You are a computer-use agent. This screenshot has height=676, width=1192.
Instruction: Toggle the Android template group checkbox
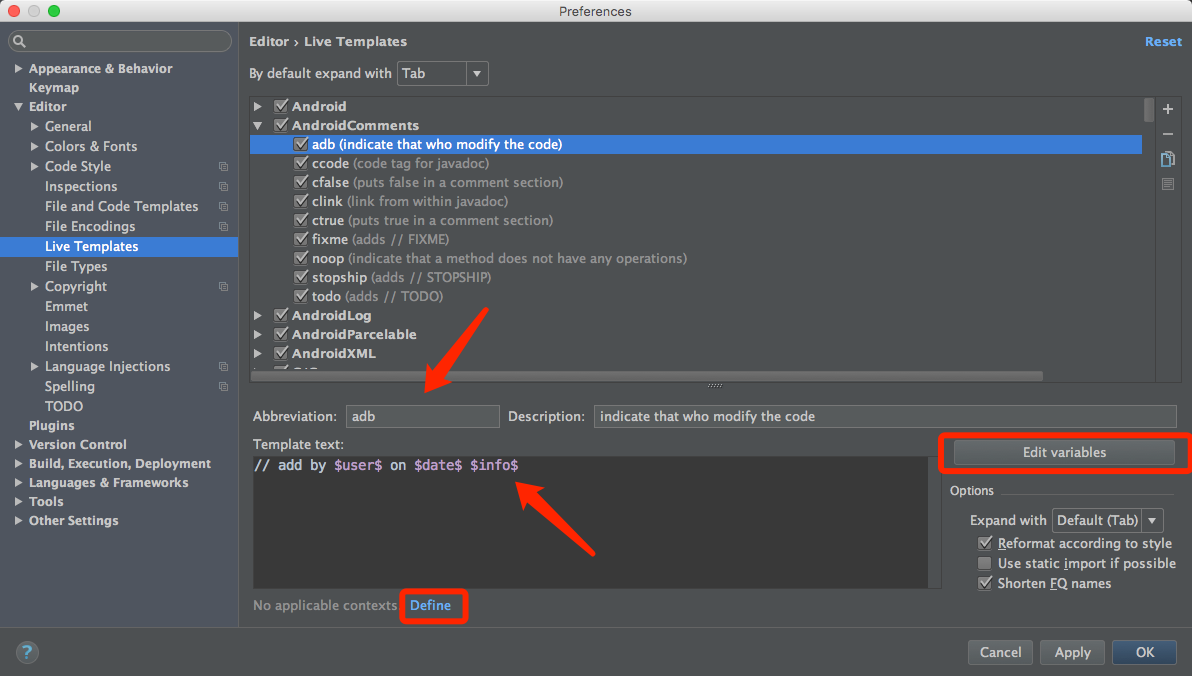[x=281, y=106]
